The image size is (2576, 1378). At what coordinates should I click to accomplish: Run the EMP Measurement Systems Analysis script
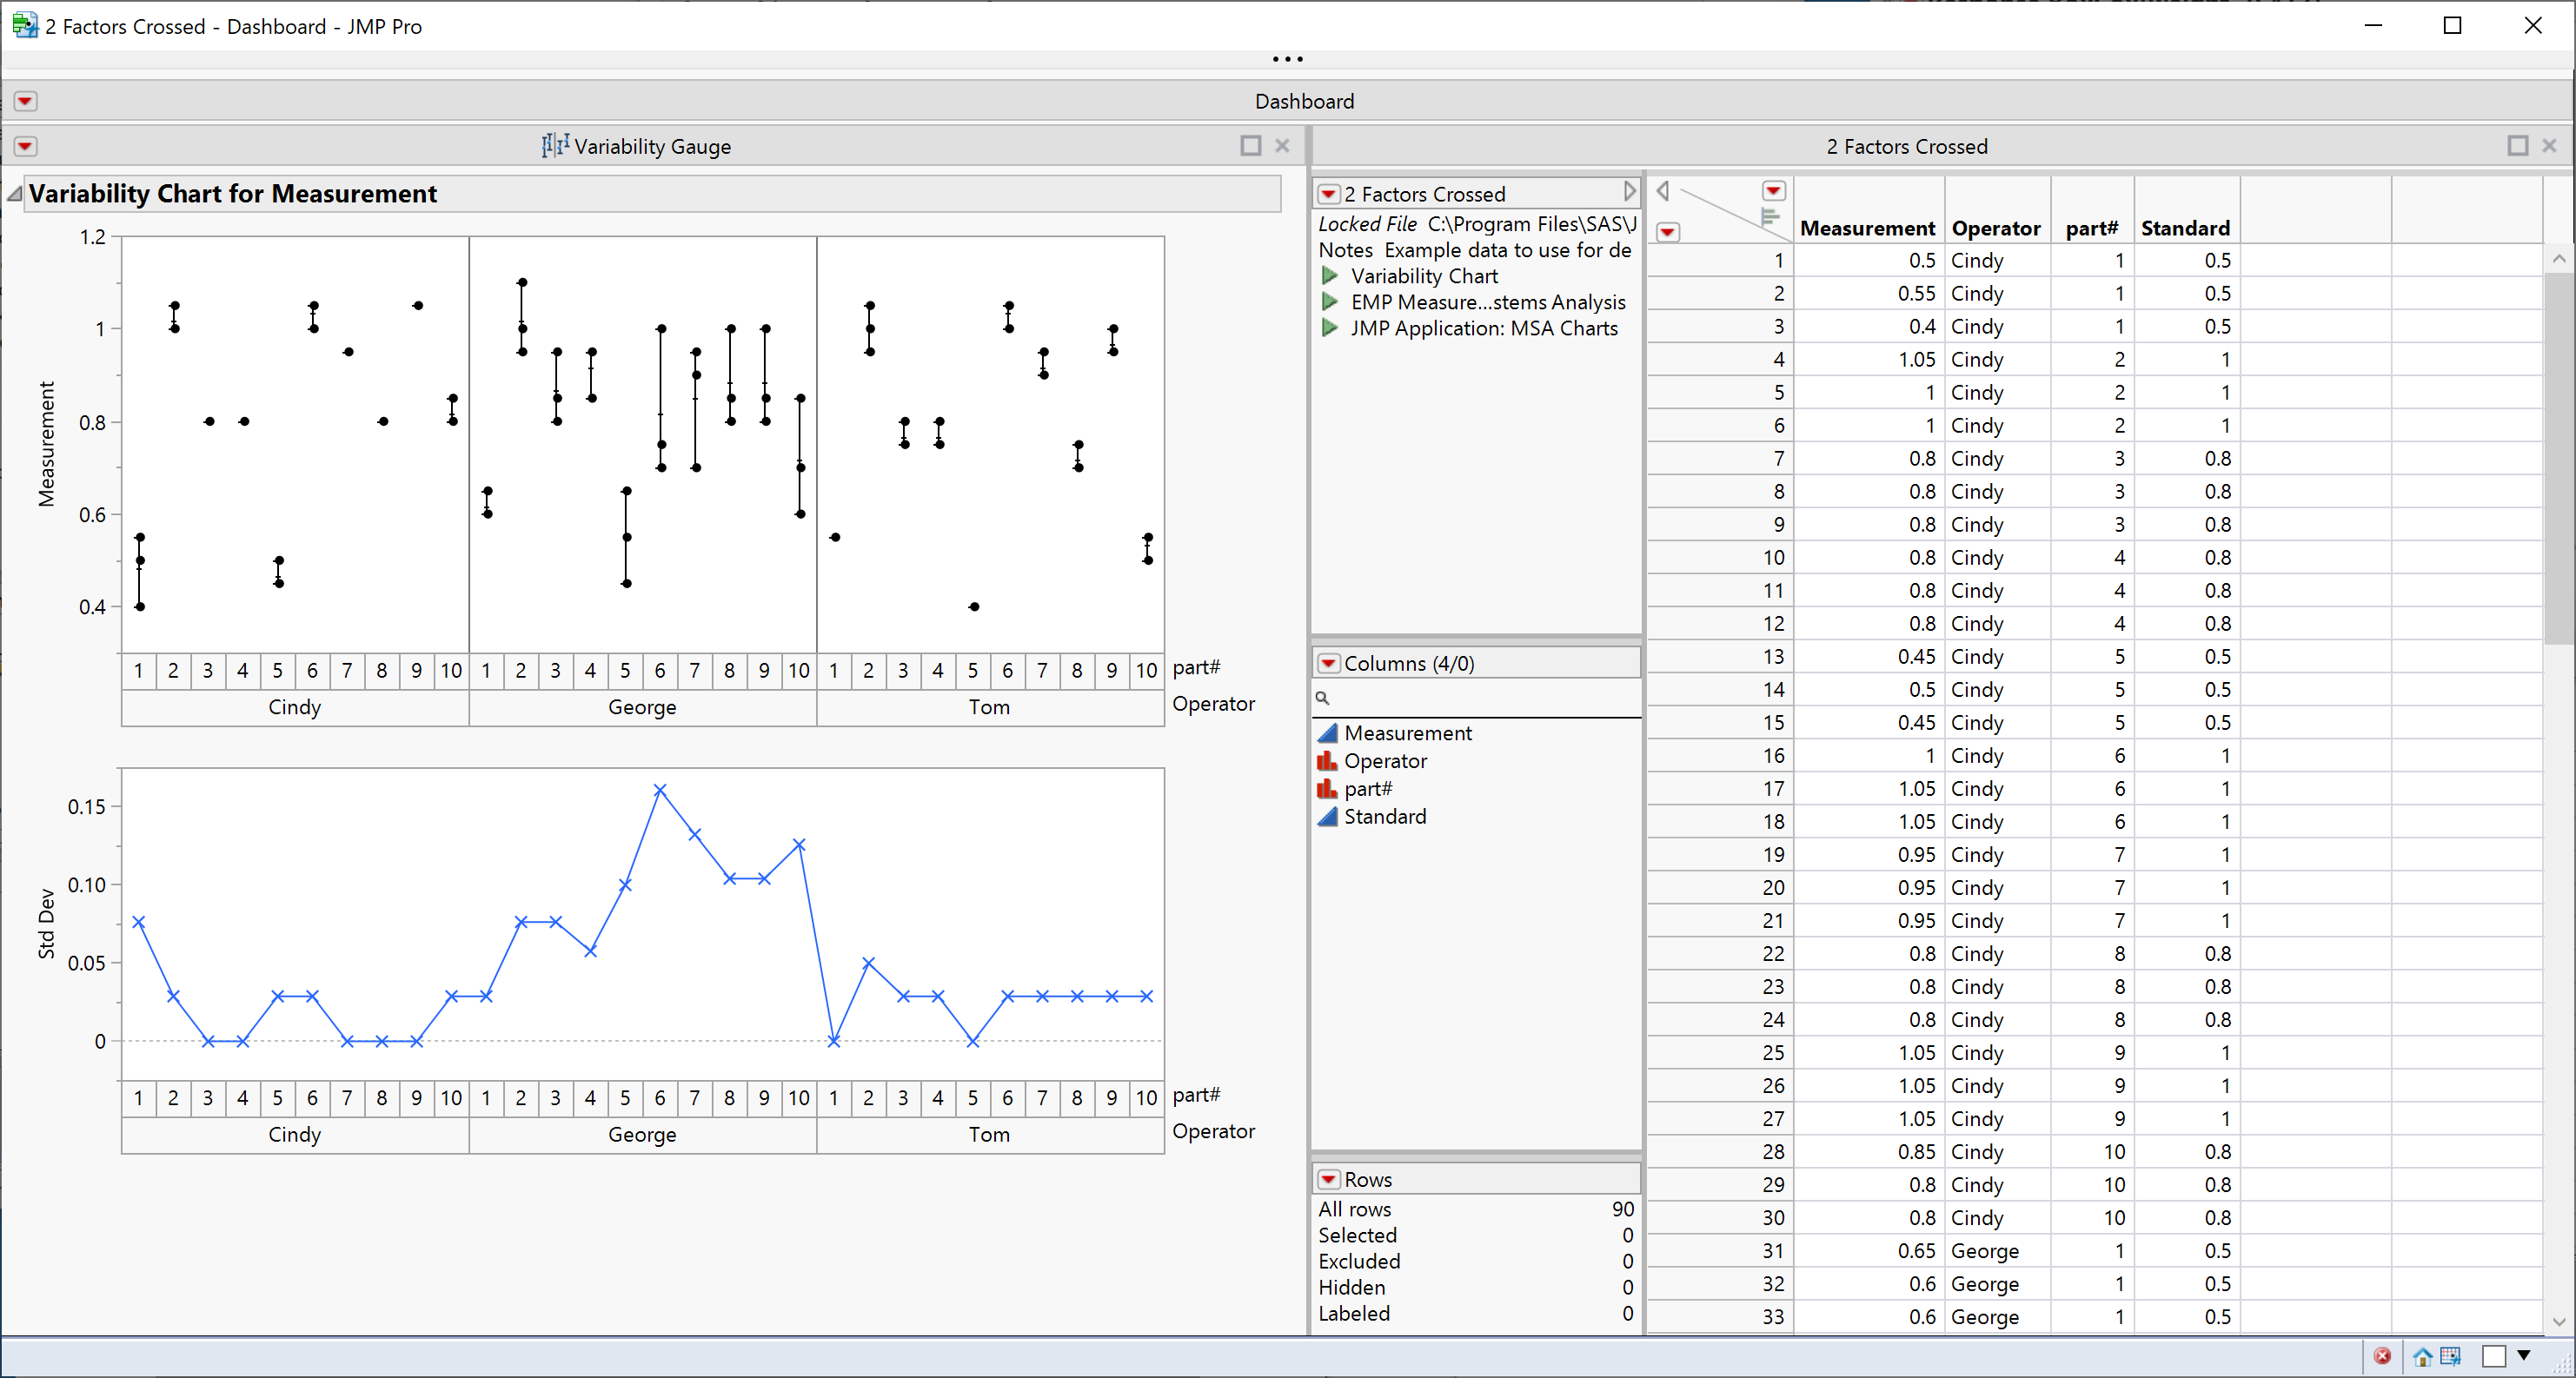click(1330, 302)
